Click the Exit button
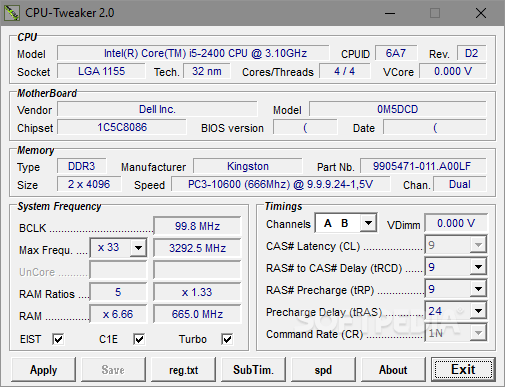Viewport: 505px width, 387px height. 463,370
